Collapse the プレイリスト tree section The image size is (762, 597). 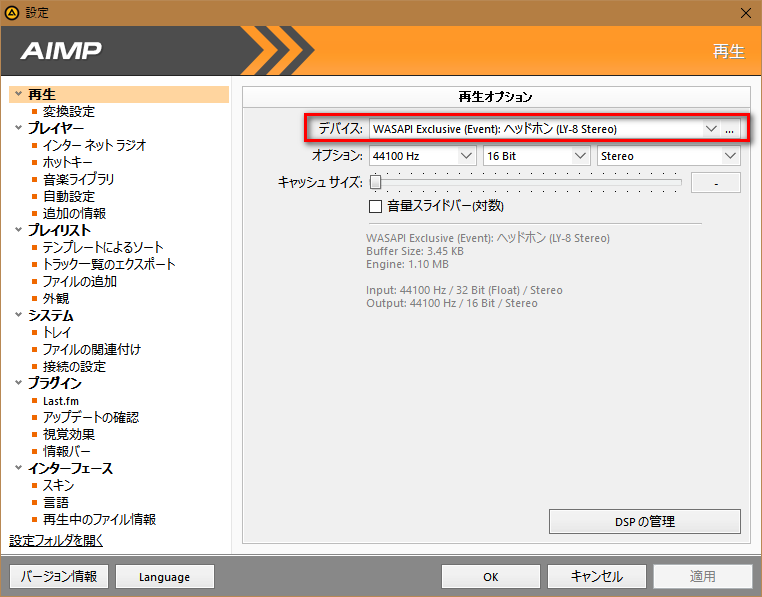point(18,230)
